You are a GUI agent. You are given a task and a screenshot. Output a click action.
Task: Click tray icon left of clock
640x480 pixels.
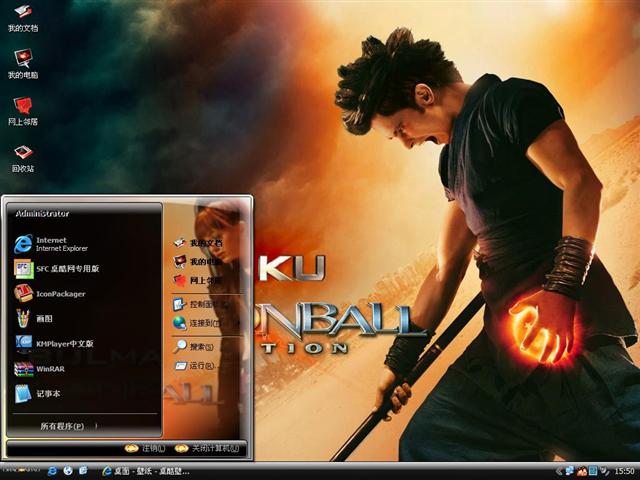(604, 471)
